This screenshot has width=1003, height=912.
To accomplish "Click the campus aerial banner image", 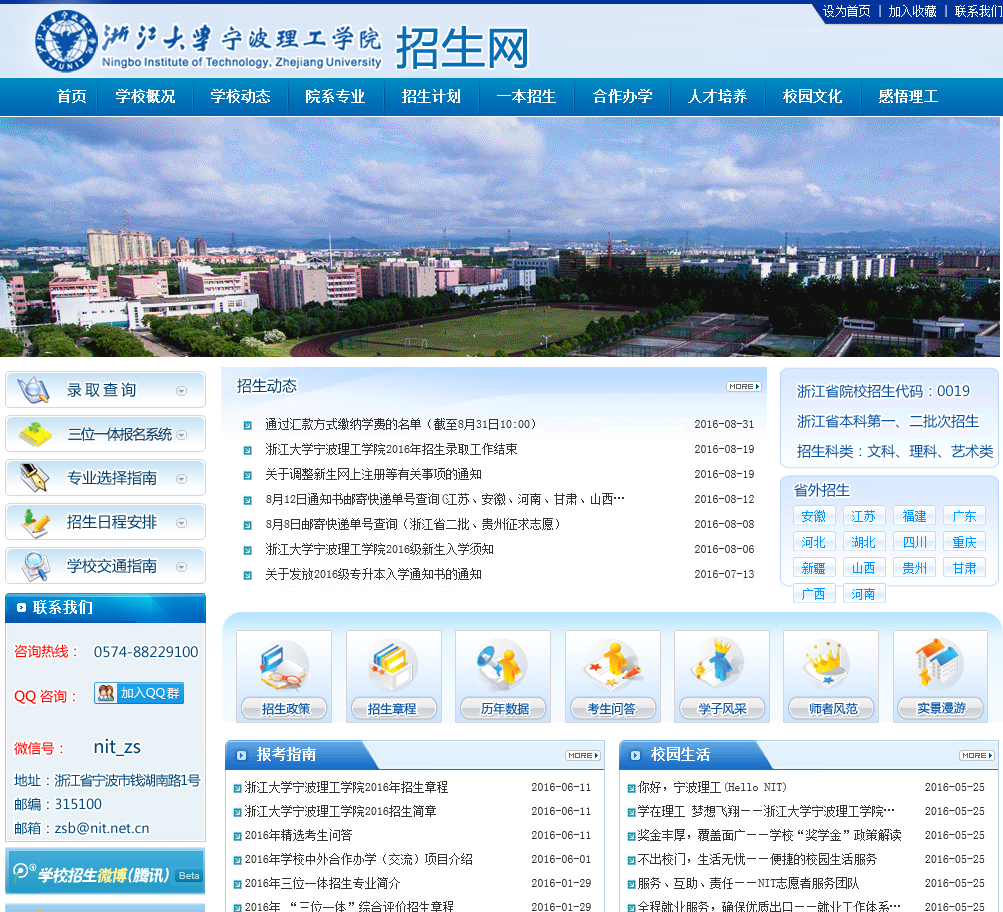I will 500,237.
